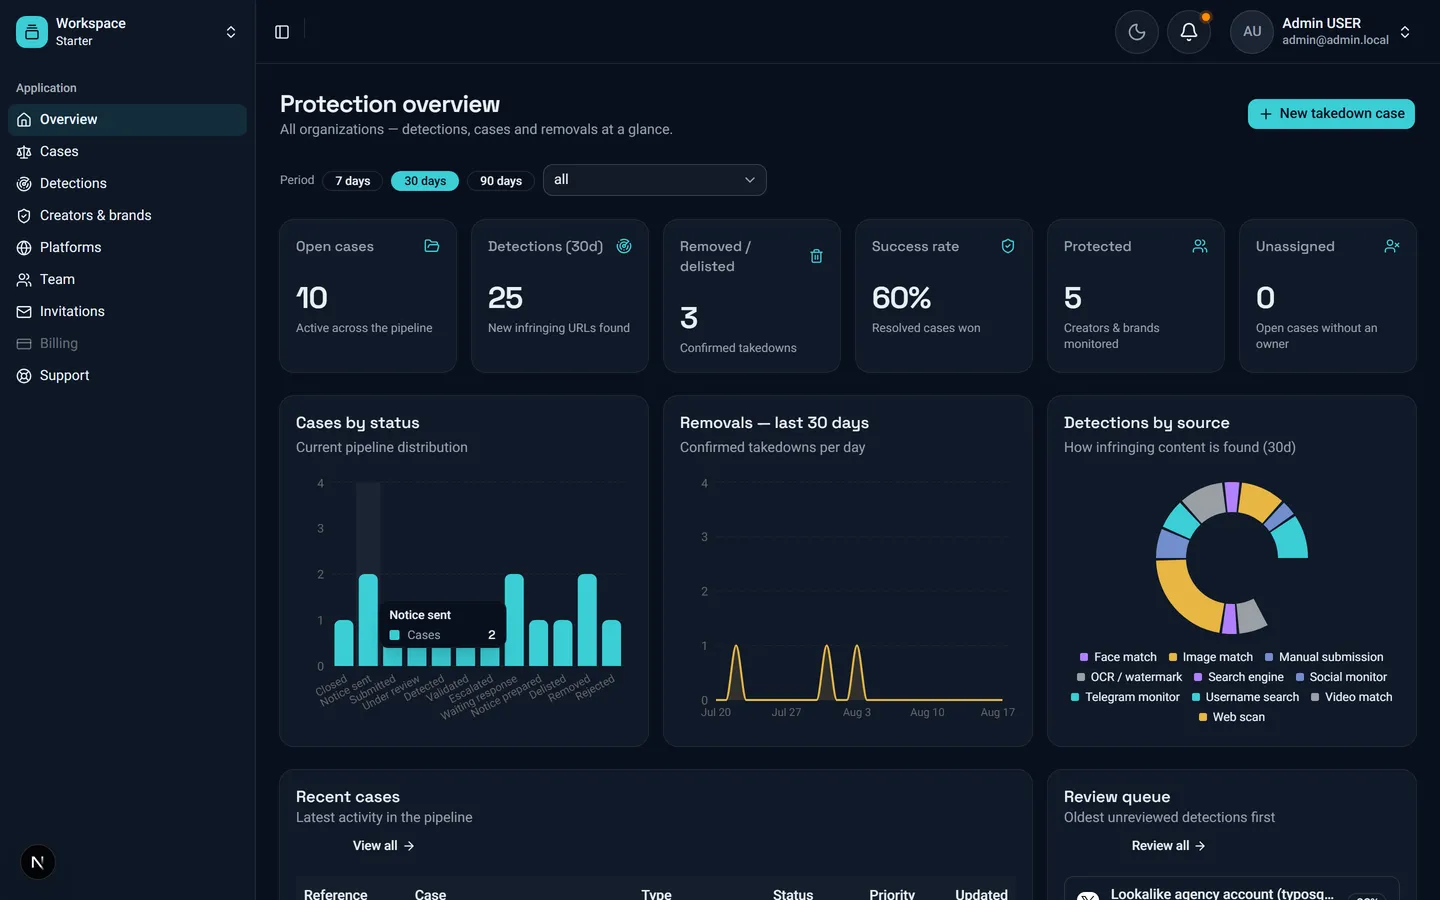The width and height of the screenshot is (1440, 900).
Task: Click View all recent cases link
Action: [x=383, y=846]
